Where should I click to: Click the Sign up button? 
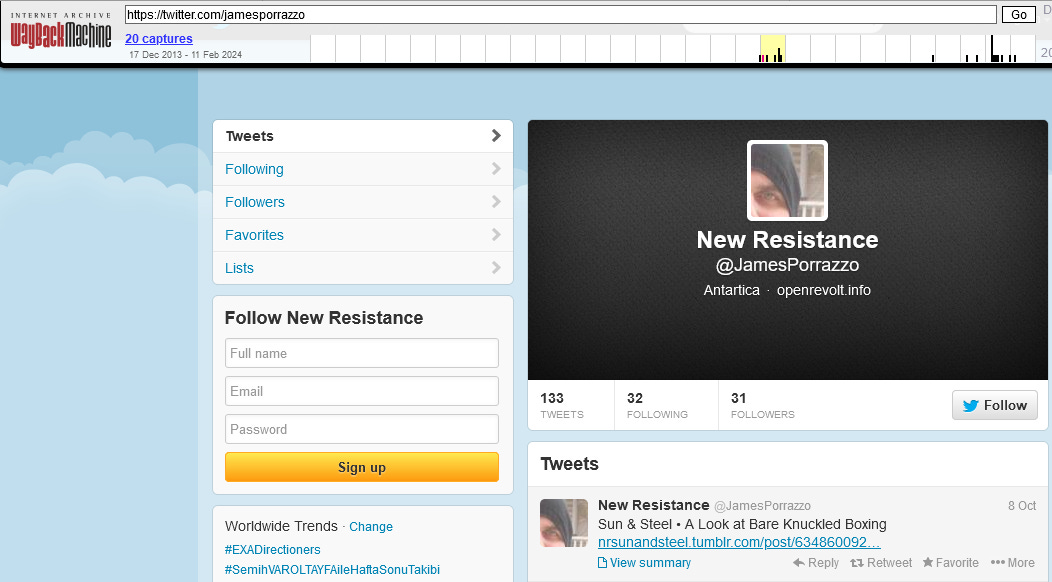coord(362,467)
